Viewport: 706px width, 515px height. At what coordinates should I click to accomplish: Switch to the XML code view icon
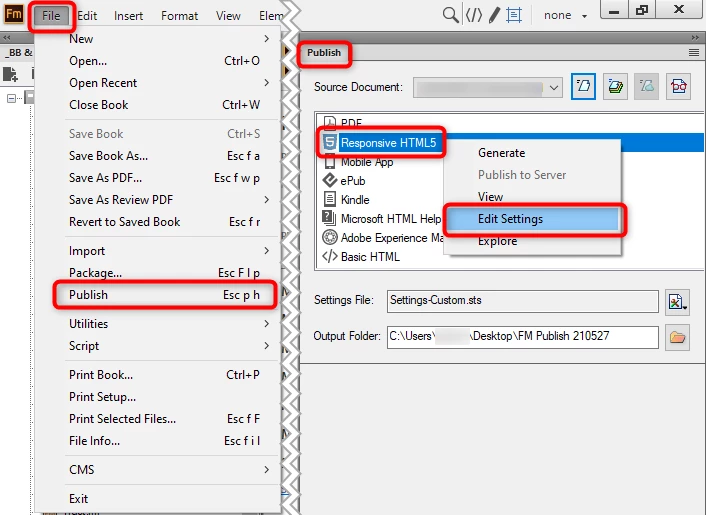point(474,15)
